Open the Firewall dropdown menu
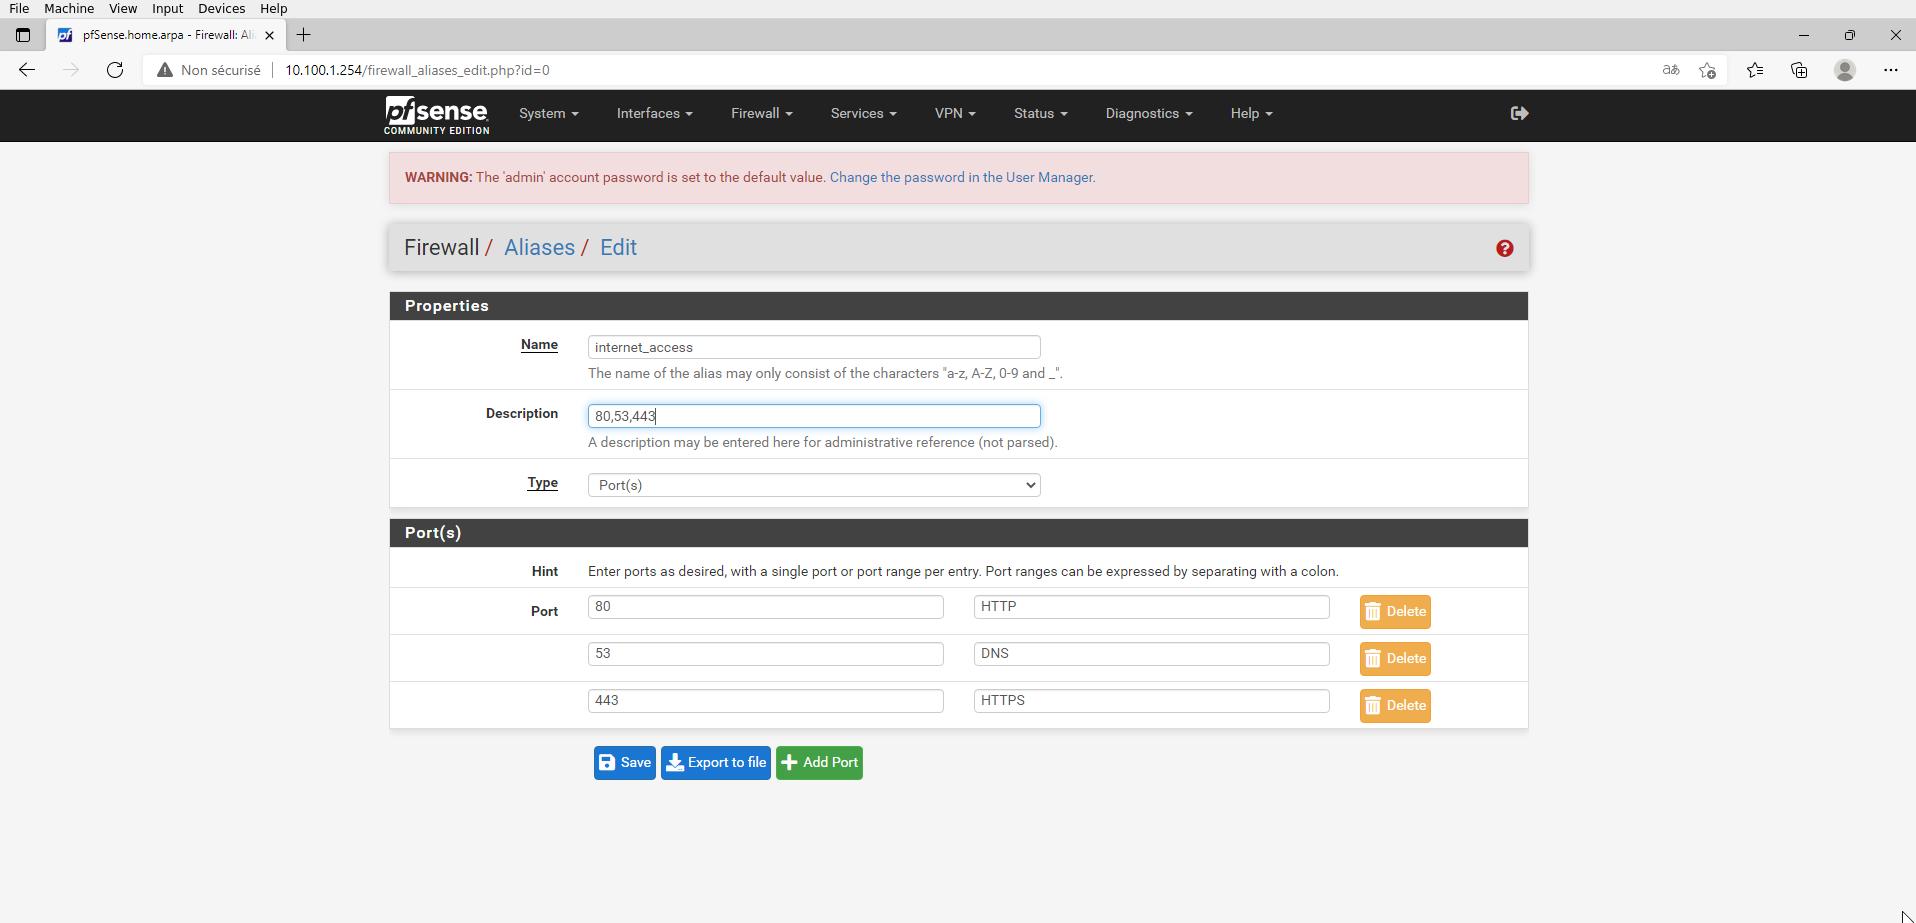Image resolution: width=1916 pixels, height=923 pixels. (761, 114)
